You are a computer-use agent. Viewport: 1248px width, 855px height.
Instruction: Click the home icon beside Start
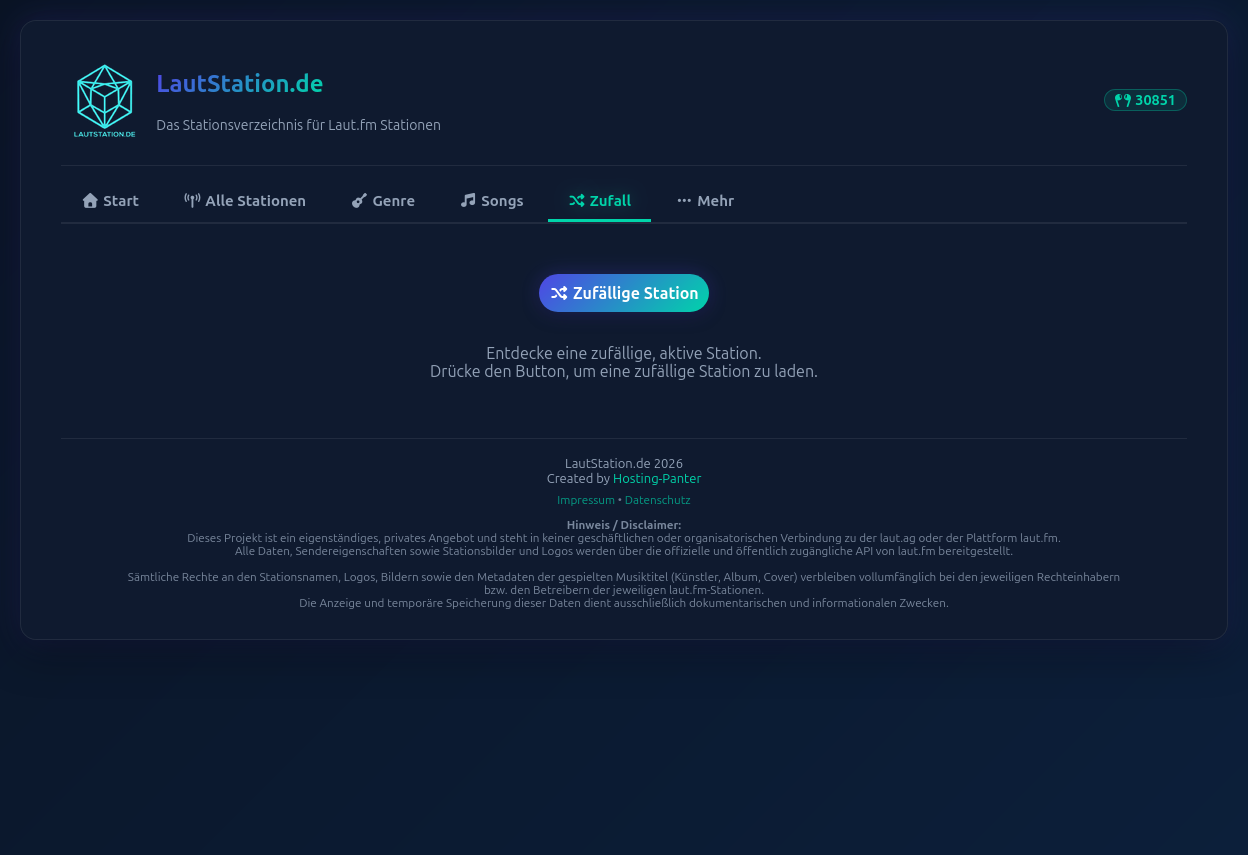point(90,200)
